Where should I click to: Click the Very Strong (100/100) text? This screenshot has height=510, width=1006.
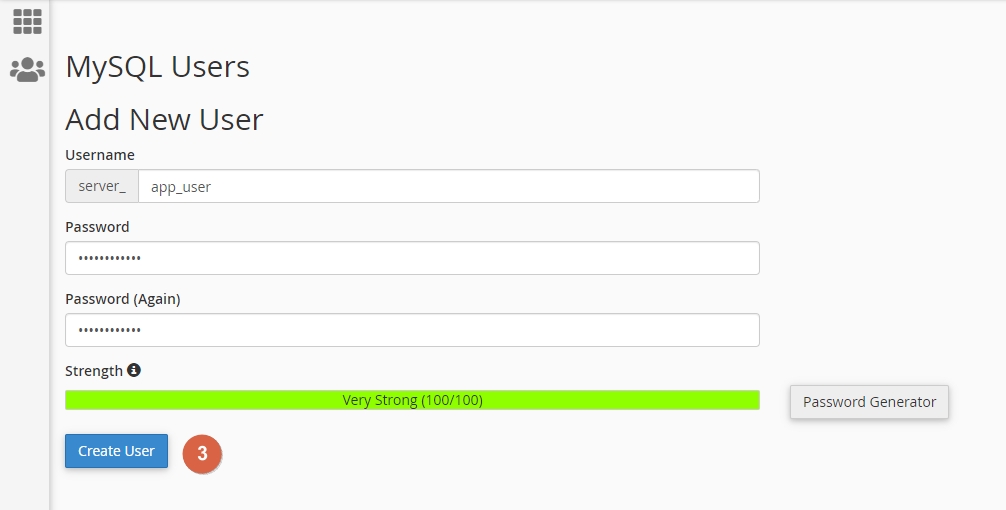(412, 400)
